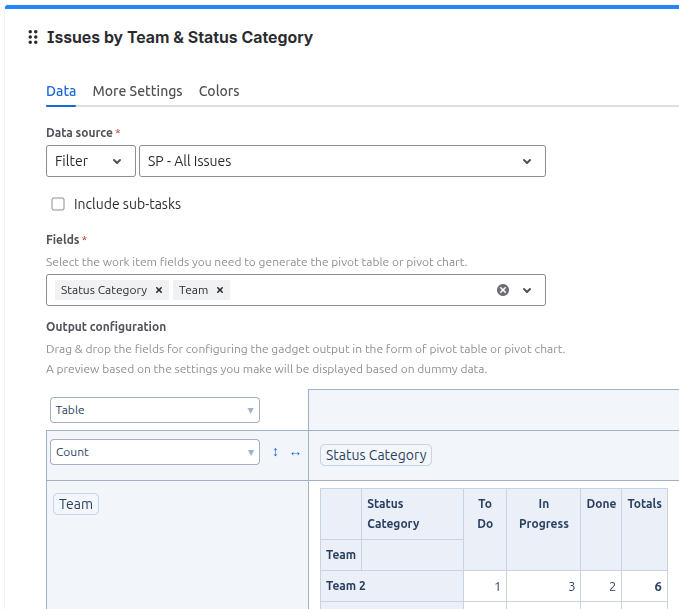Image resolution: width=679 pixels, height=609 pixels.
Task: Click Team 2 In Progress value 3
Action: [543, 586]
